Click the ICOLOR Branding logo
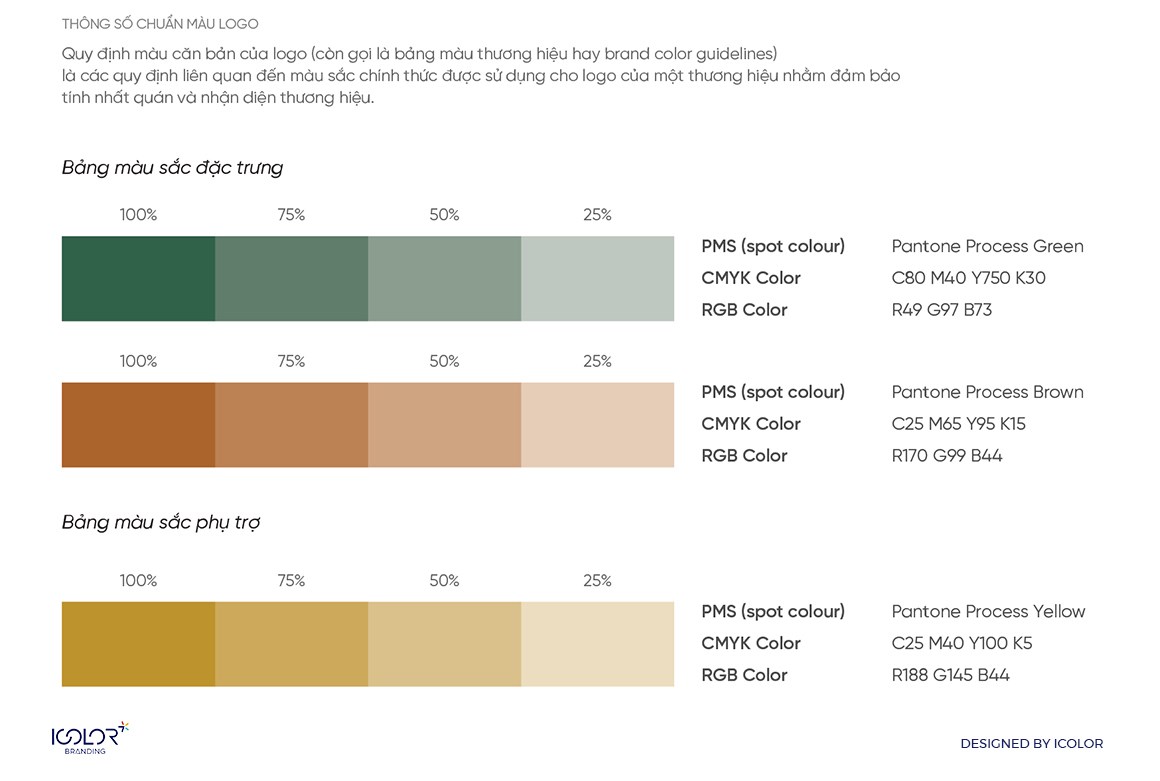The width and height of the screenshot is (1160, 781). pyautogui.click(x=90, y=738)
